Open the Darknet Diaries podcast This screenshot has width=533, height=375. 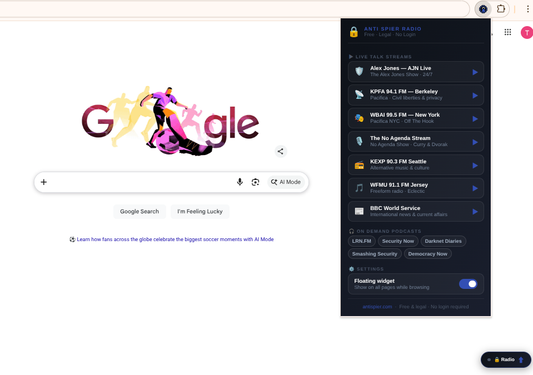pos(443,241)
